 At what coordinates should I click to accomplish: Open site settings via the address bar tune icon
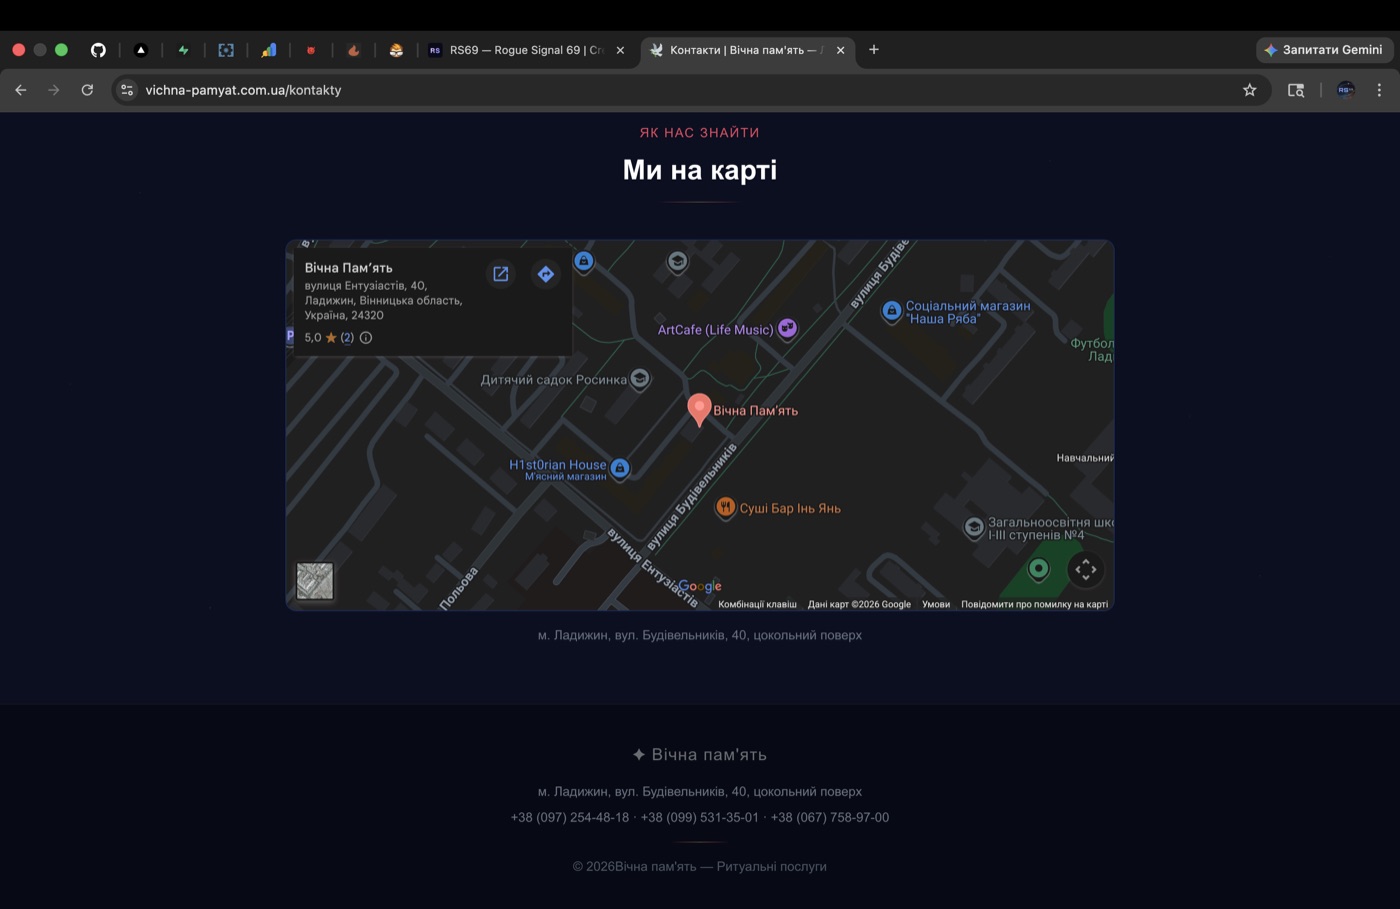point(126,89)
